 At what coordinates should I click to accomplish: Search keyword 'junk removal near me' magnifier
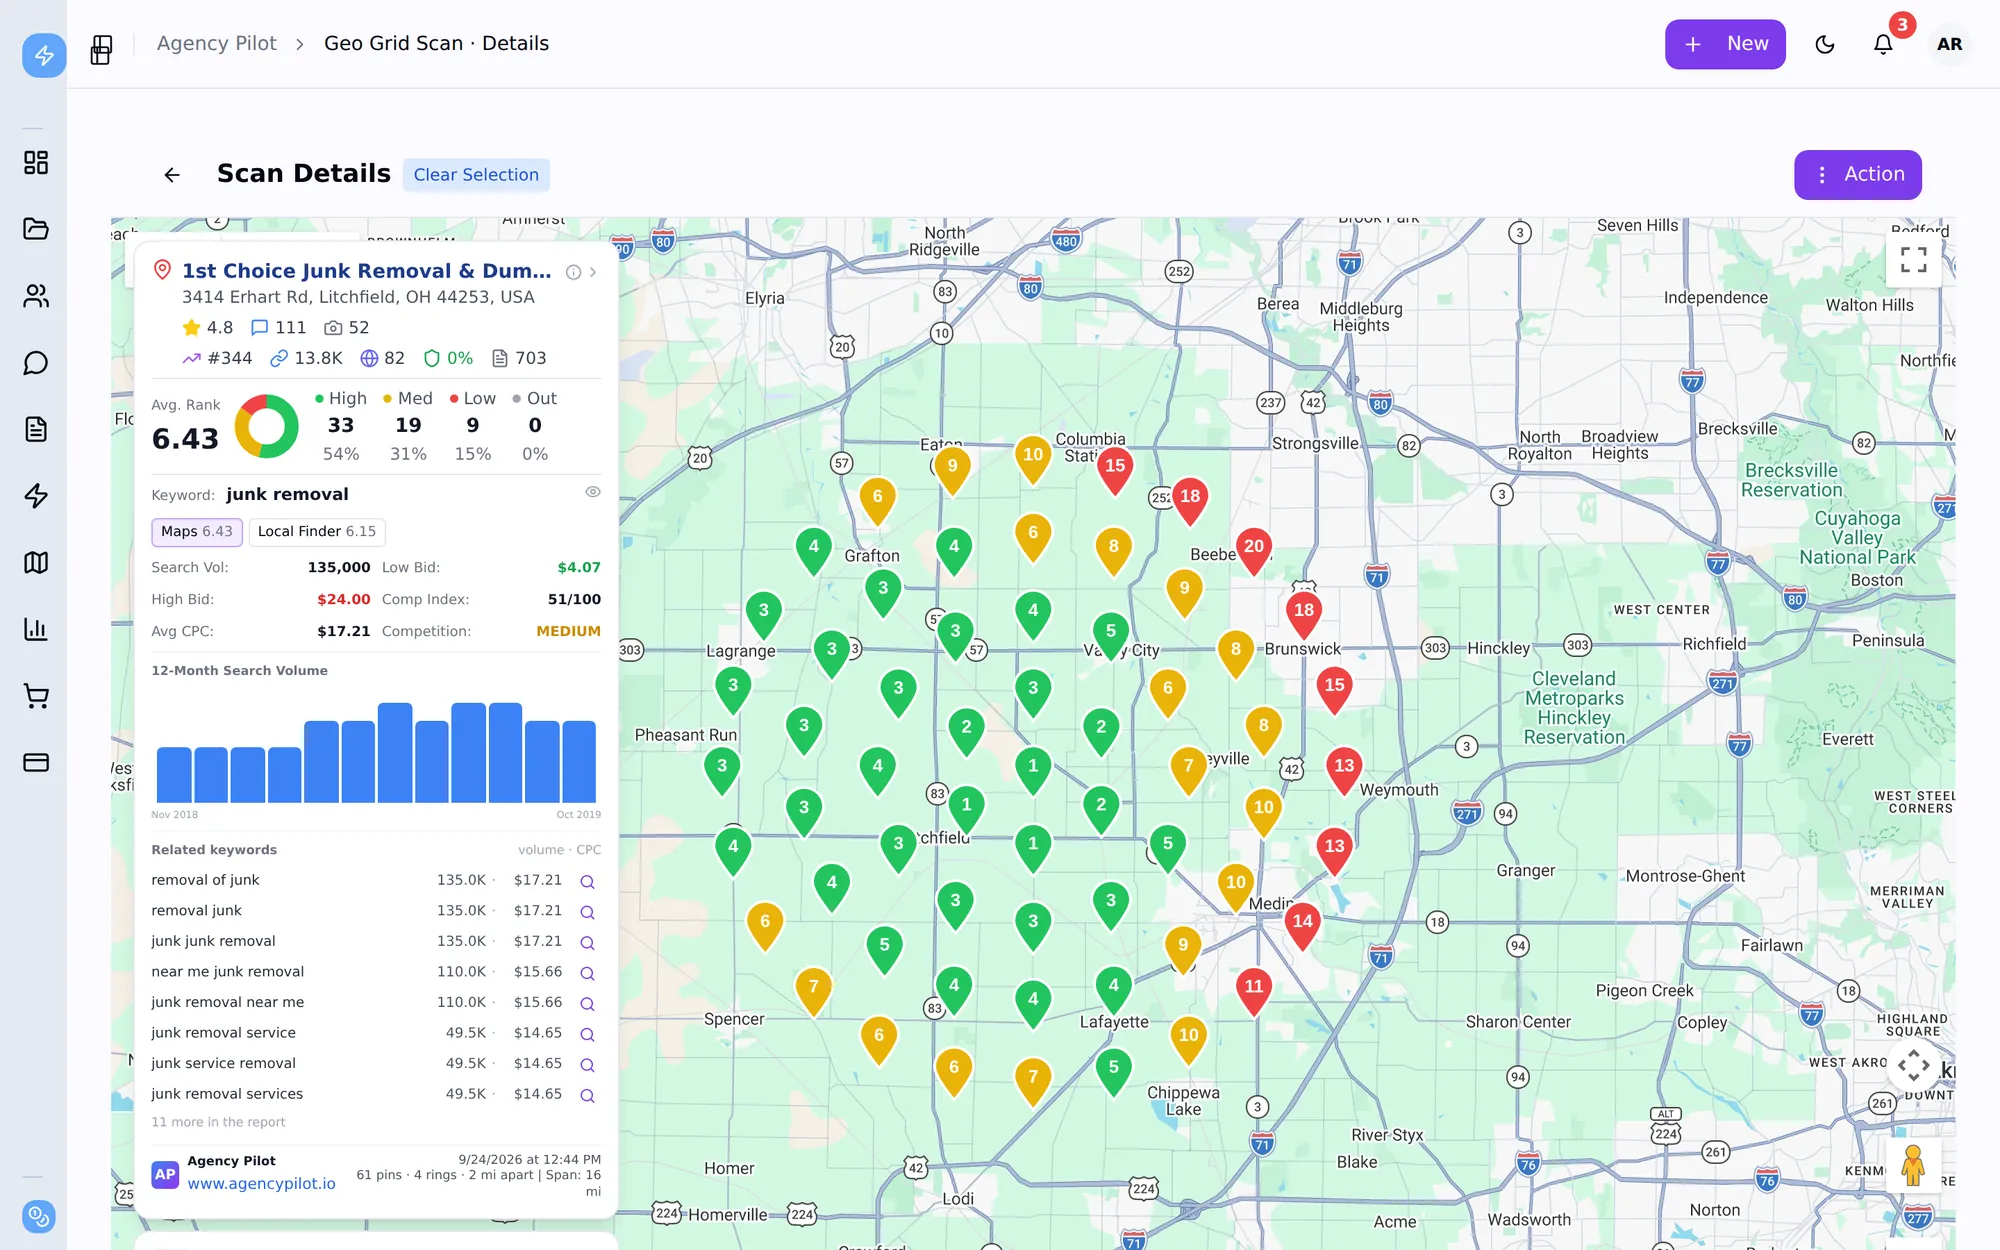[x=588, y=1004]
